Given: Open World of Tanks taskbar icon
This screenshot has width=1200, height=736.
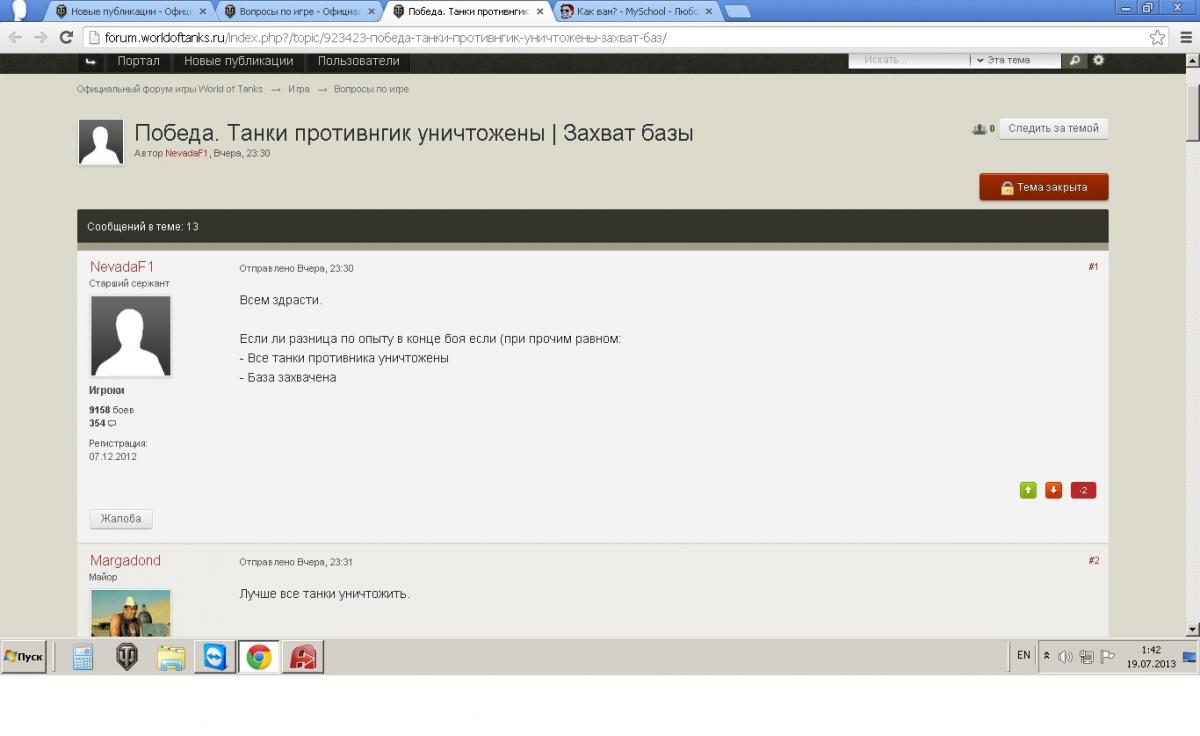Looking at the screenshot, I should [127, 657].
